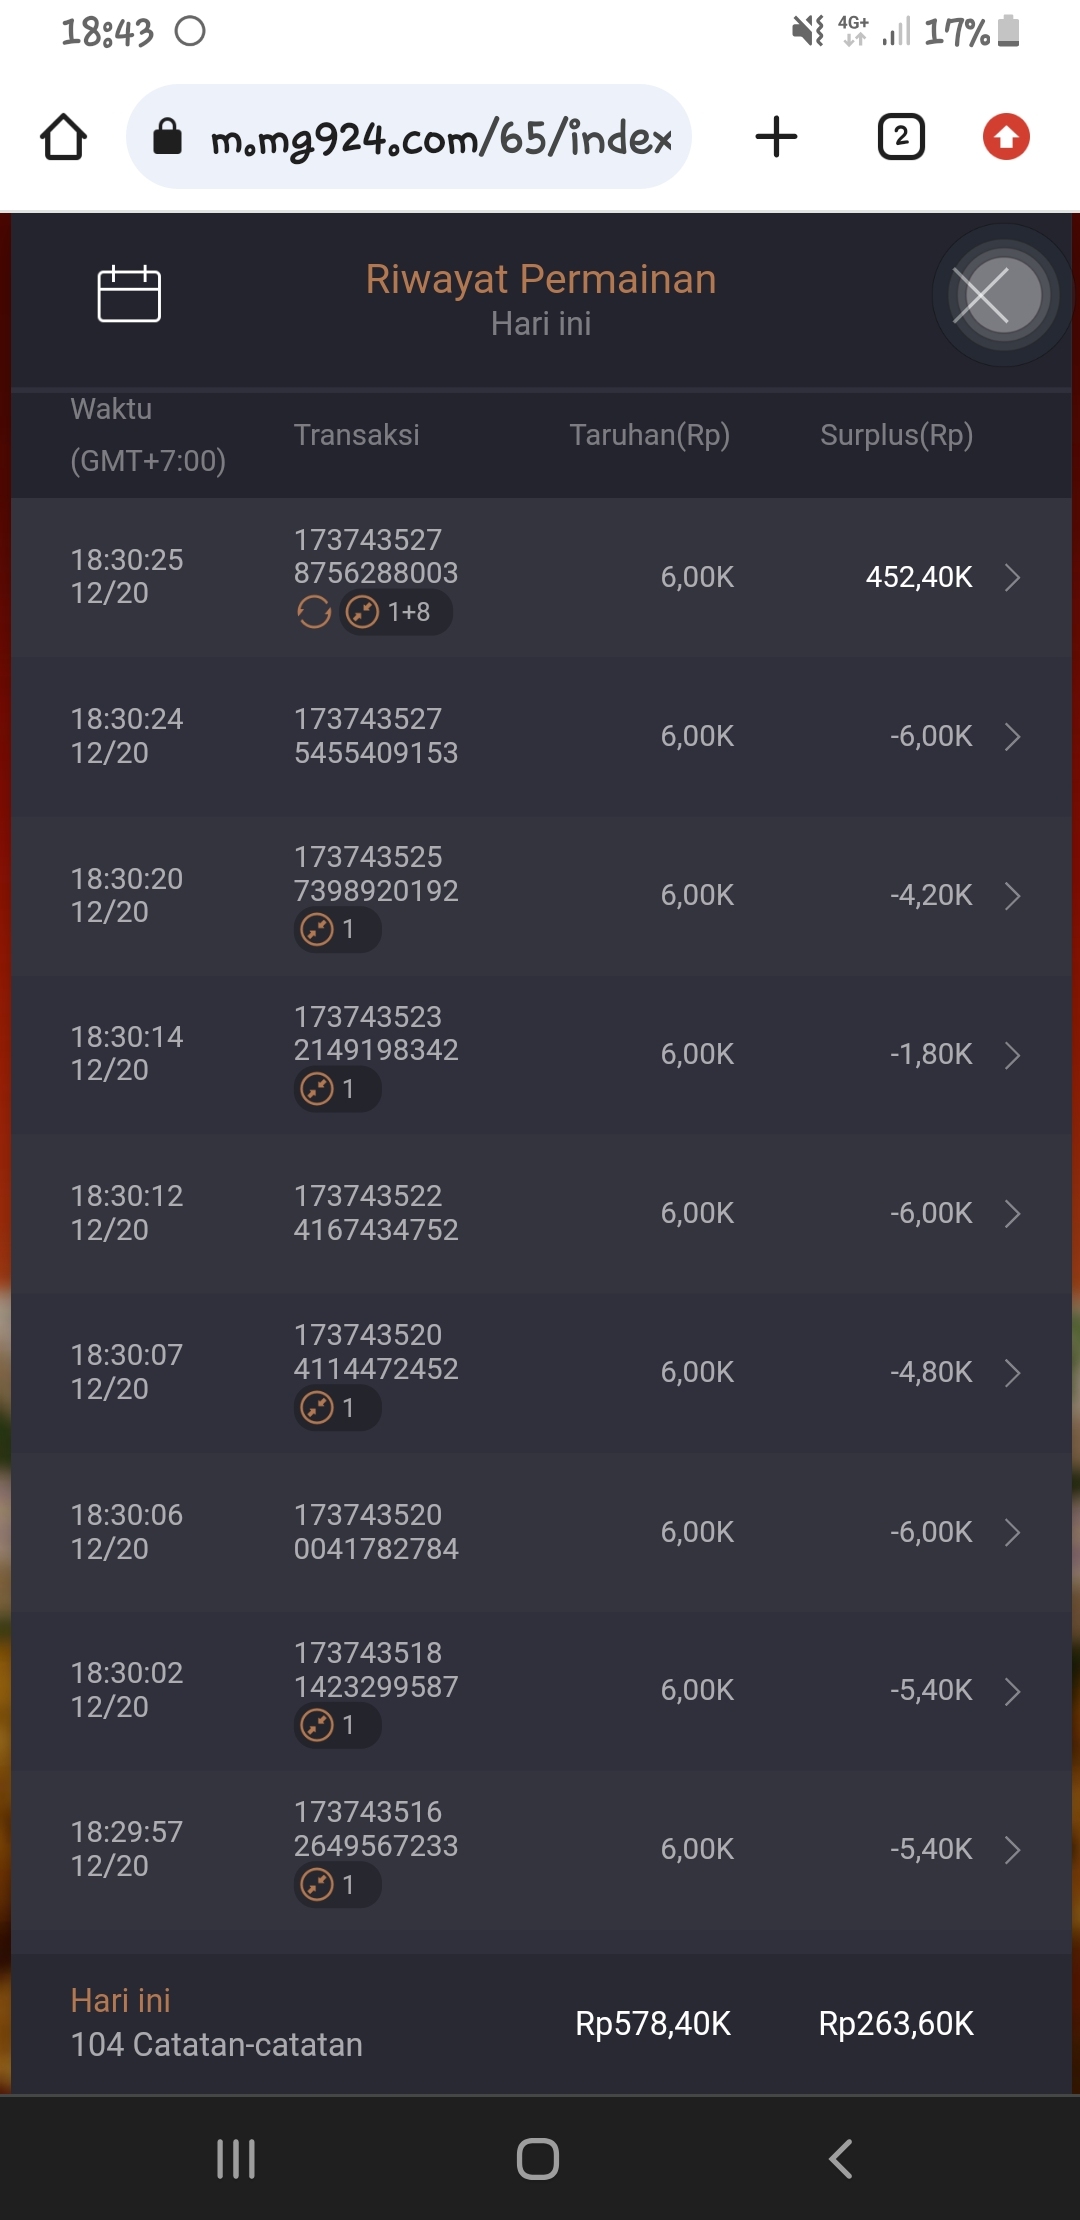
Task: Open the calendar date filter icon
Action: (x=129, y=294)
